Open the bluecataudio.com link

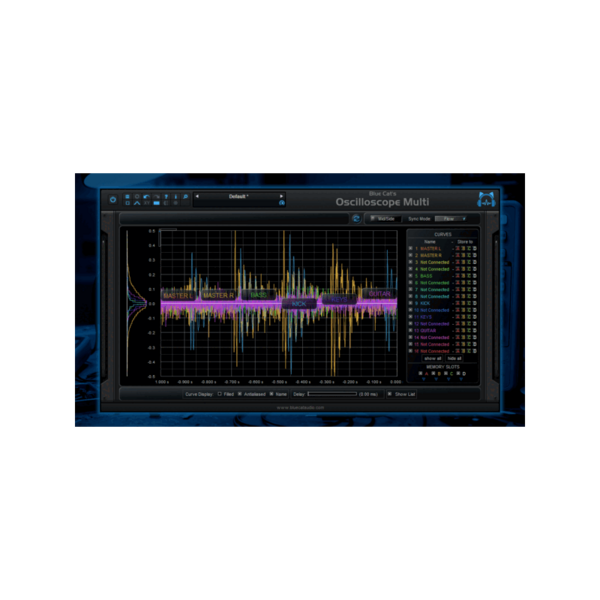pos(300,408)
